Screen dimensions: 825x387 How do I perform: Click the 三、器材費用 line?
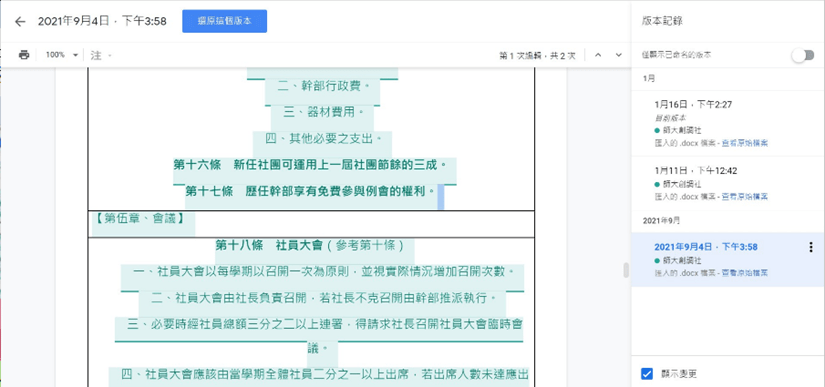tap(324, 111)
